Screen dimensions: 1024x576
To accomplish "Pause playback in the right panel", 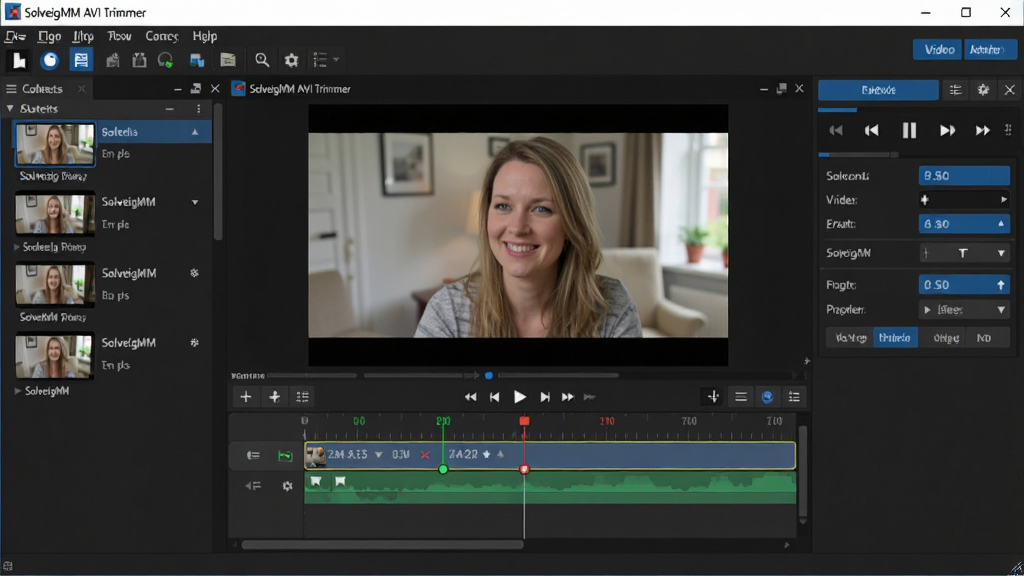I will click(909, 131).
